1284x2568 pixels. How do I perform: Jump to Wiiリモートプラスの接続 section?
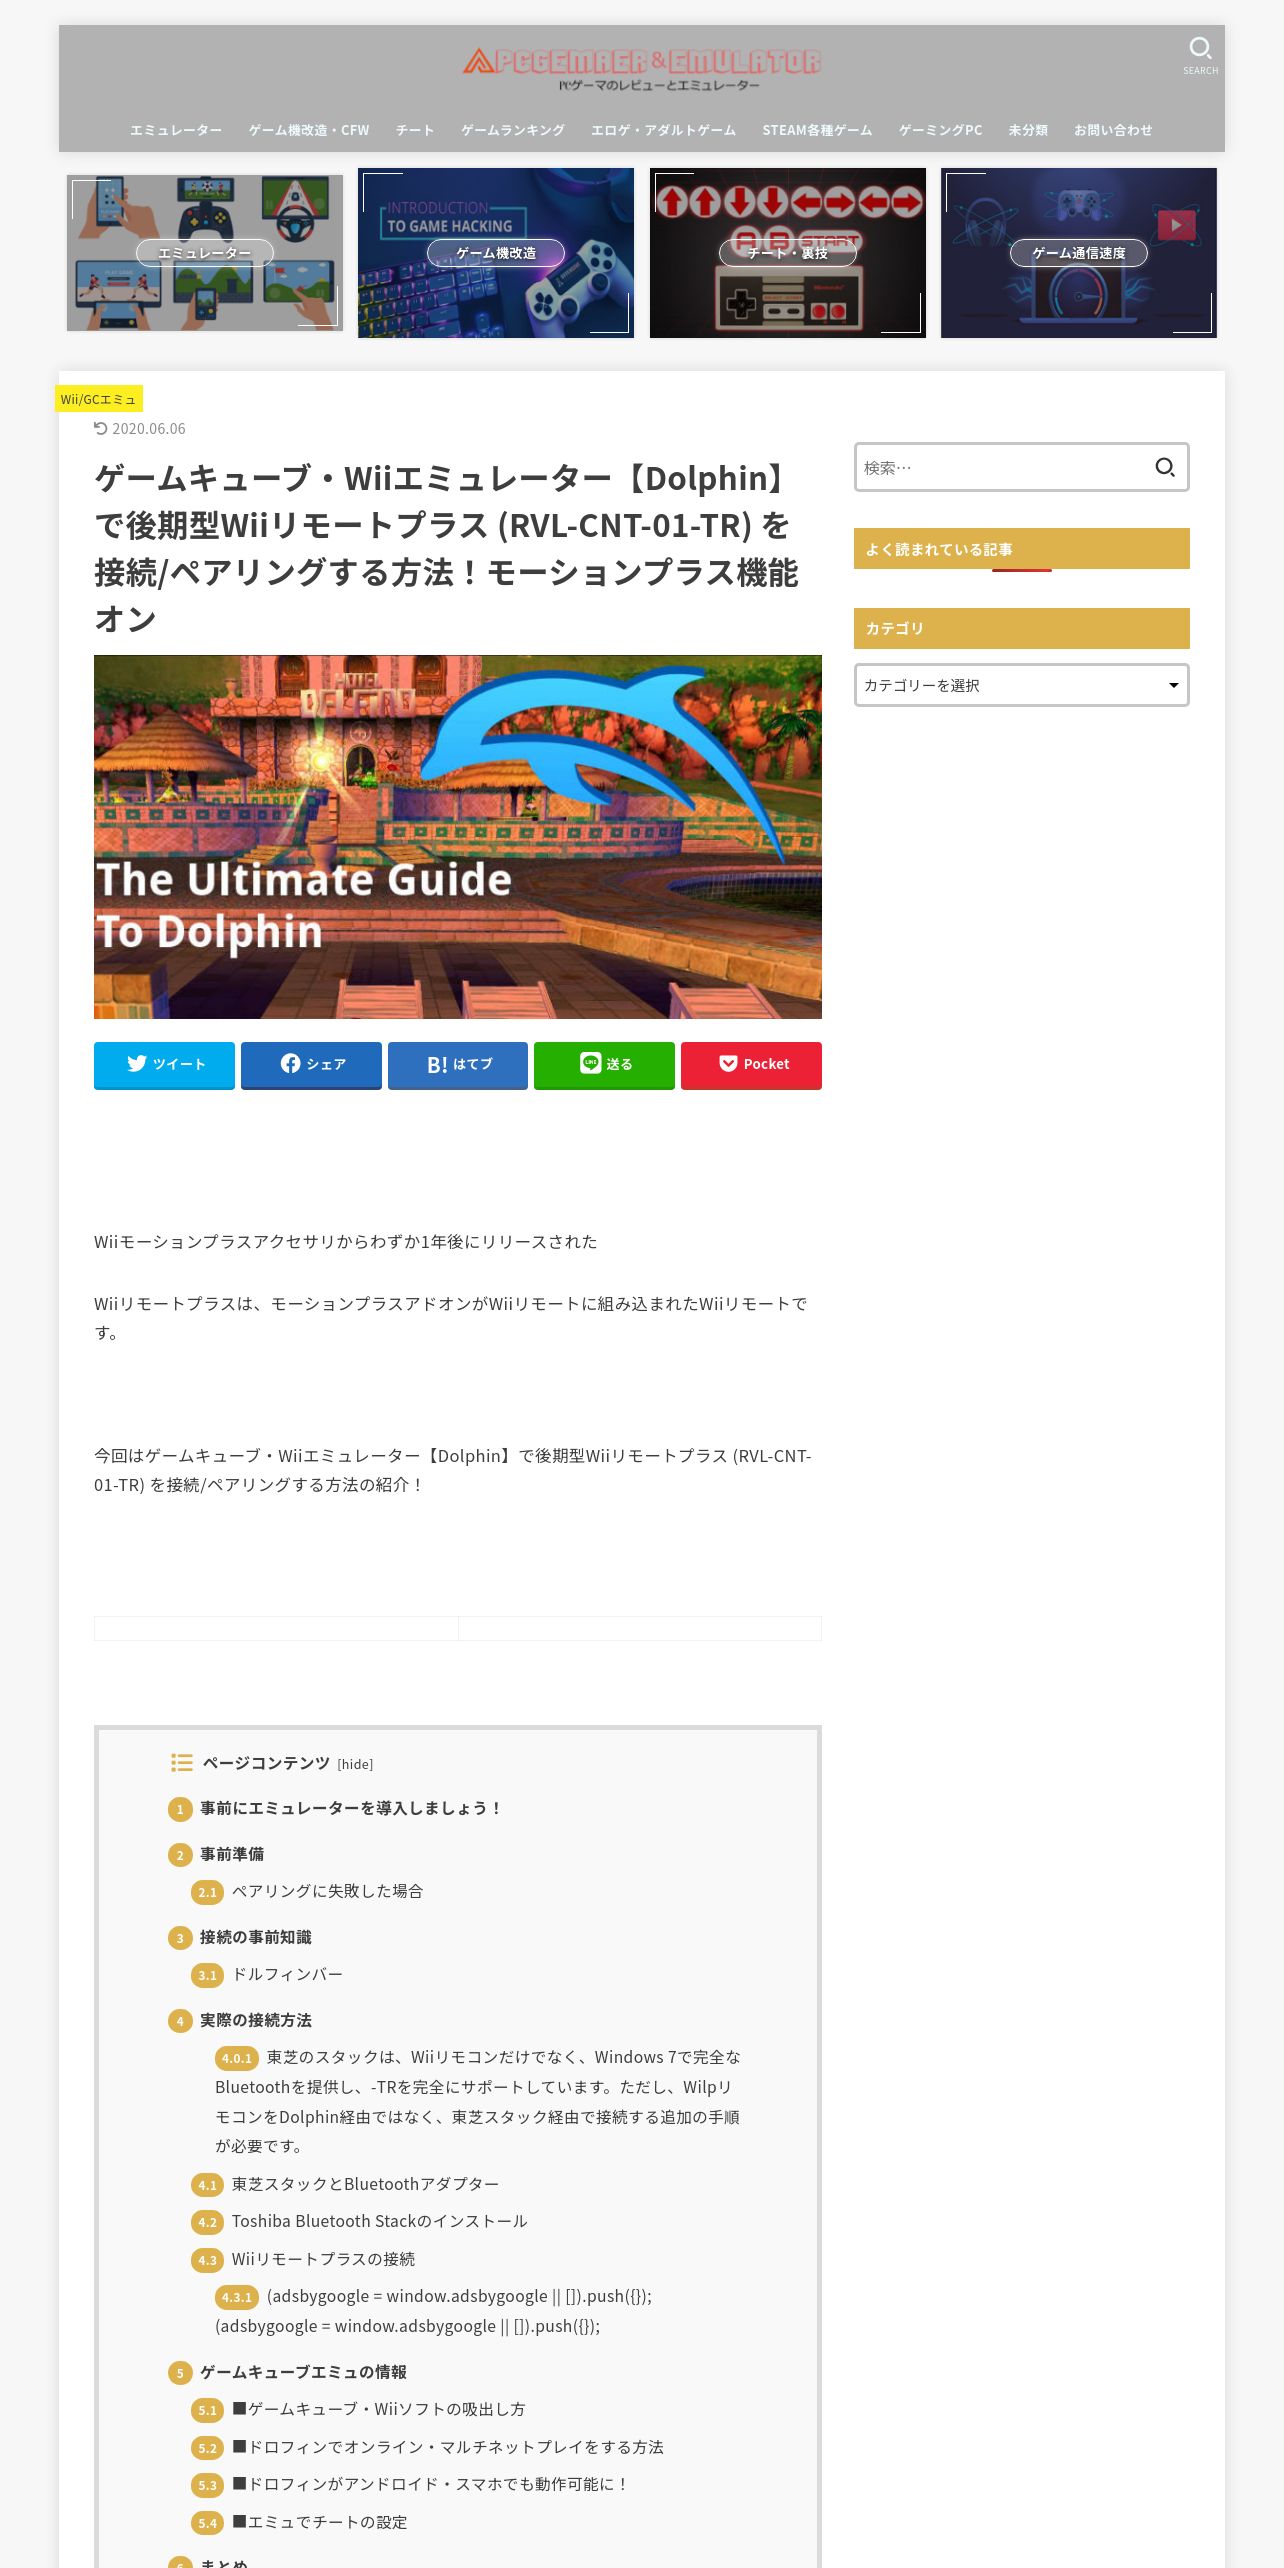(x=323, y=2259)
